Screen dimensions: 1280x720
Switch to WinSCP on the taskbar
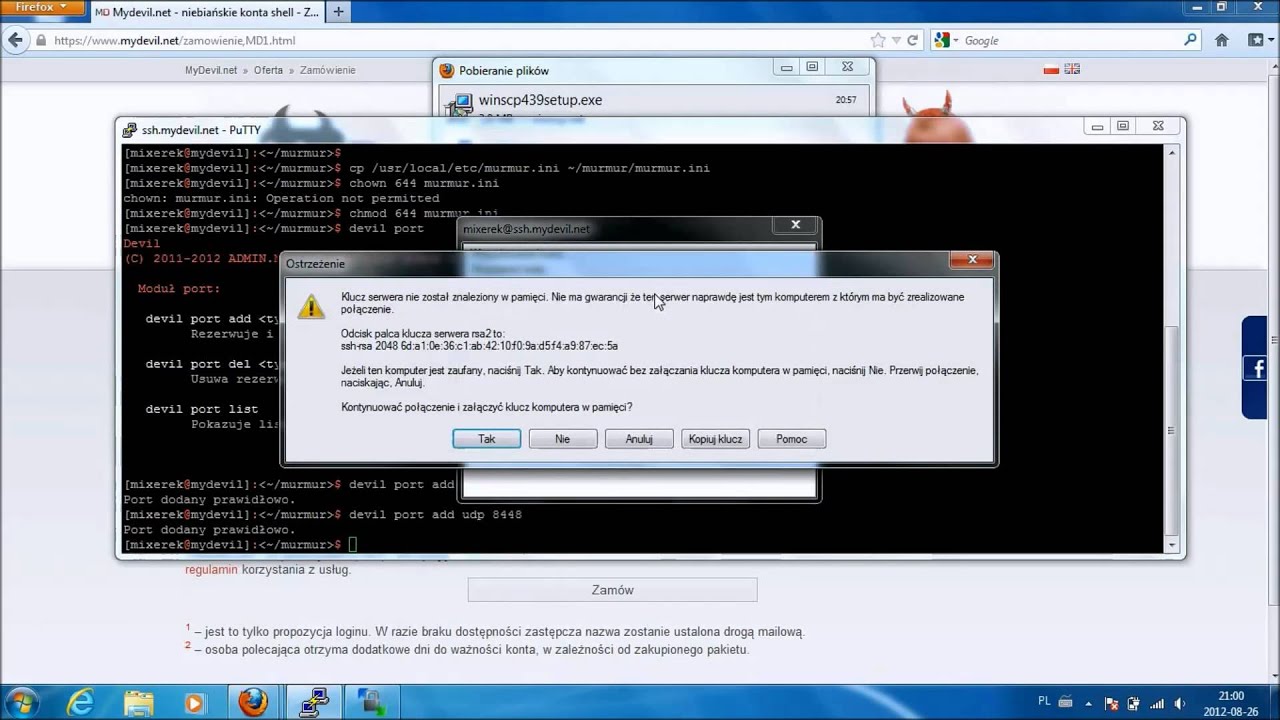click(x=371, y=701)
